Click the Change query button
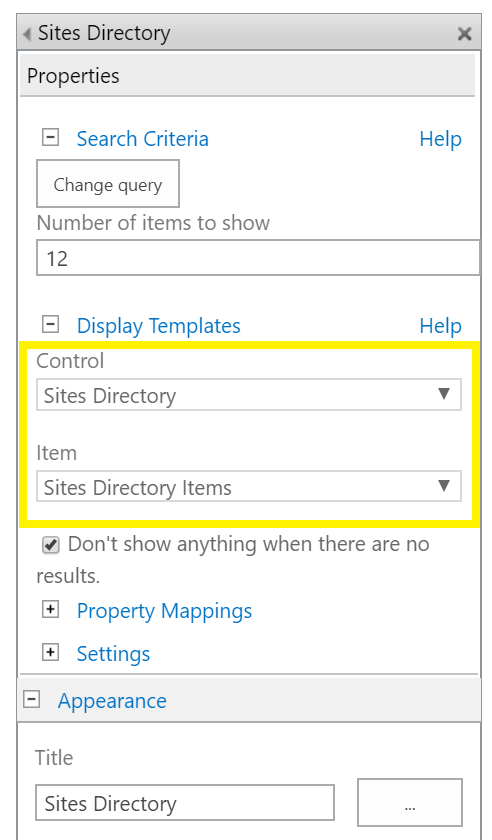The width and height of the screenshot is (492, 840). (108, 184)
